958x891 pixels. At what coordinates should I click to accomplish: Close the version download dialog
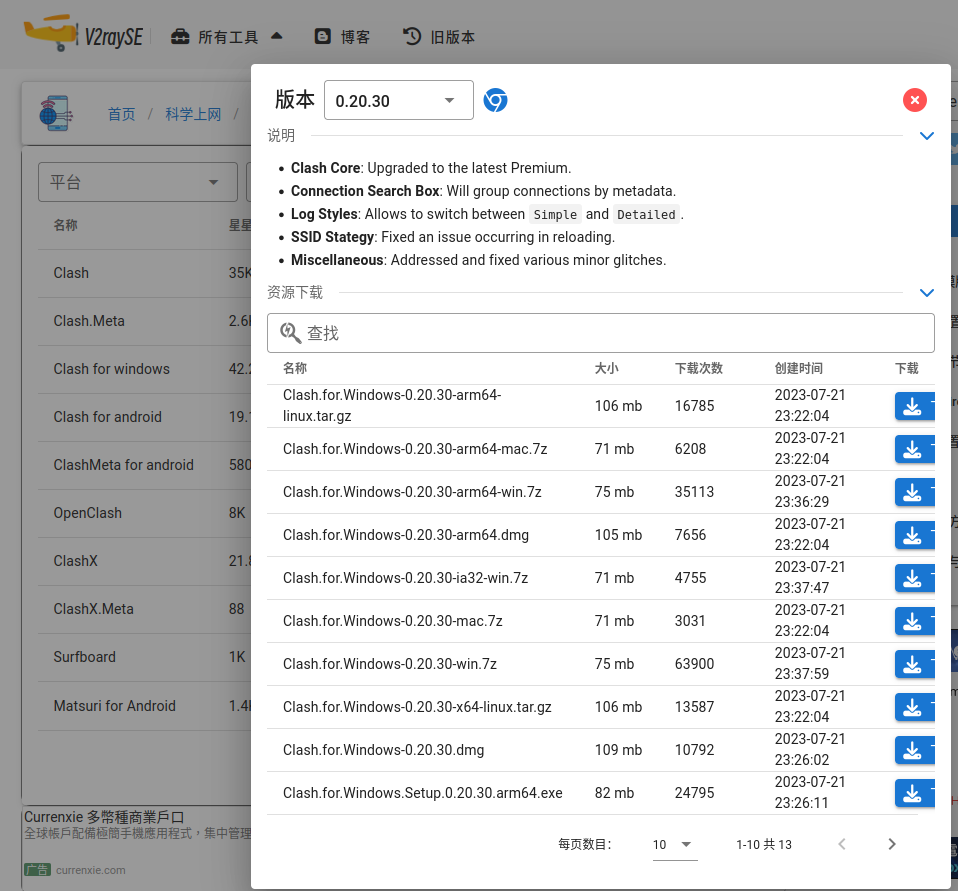(914, 100)
